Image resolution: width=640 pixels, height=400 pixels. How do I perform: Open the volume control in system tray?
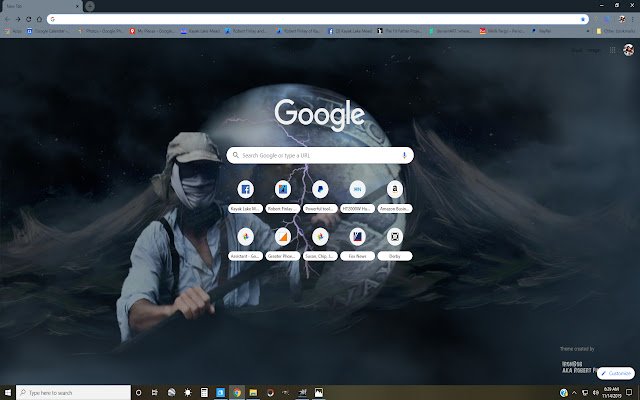point(596,393)
